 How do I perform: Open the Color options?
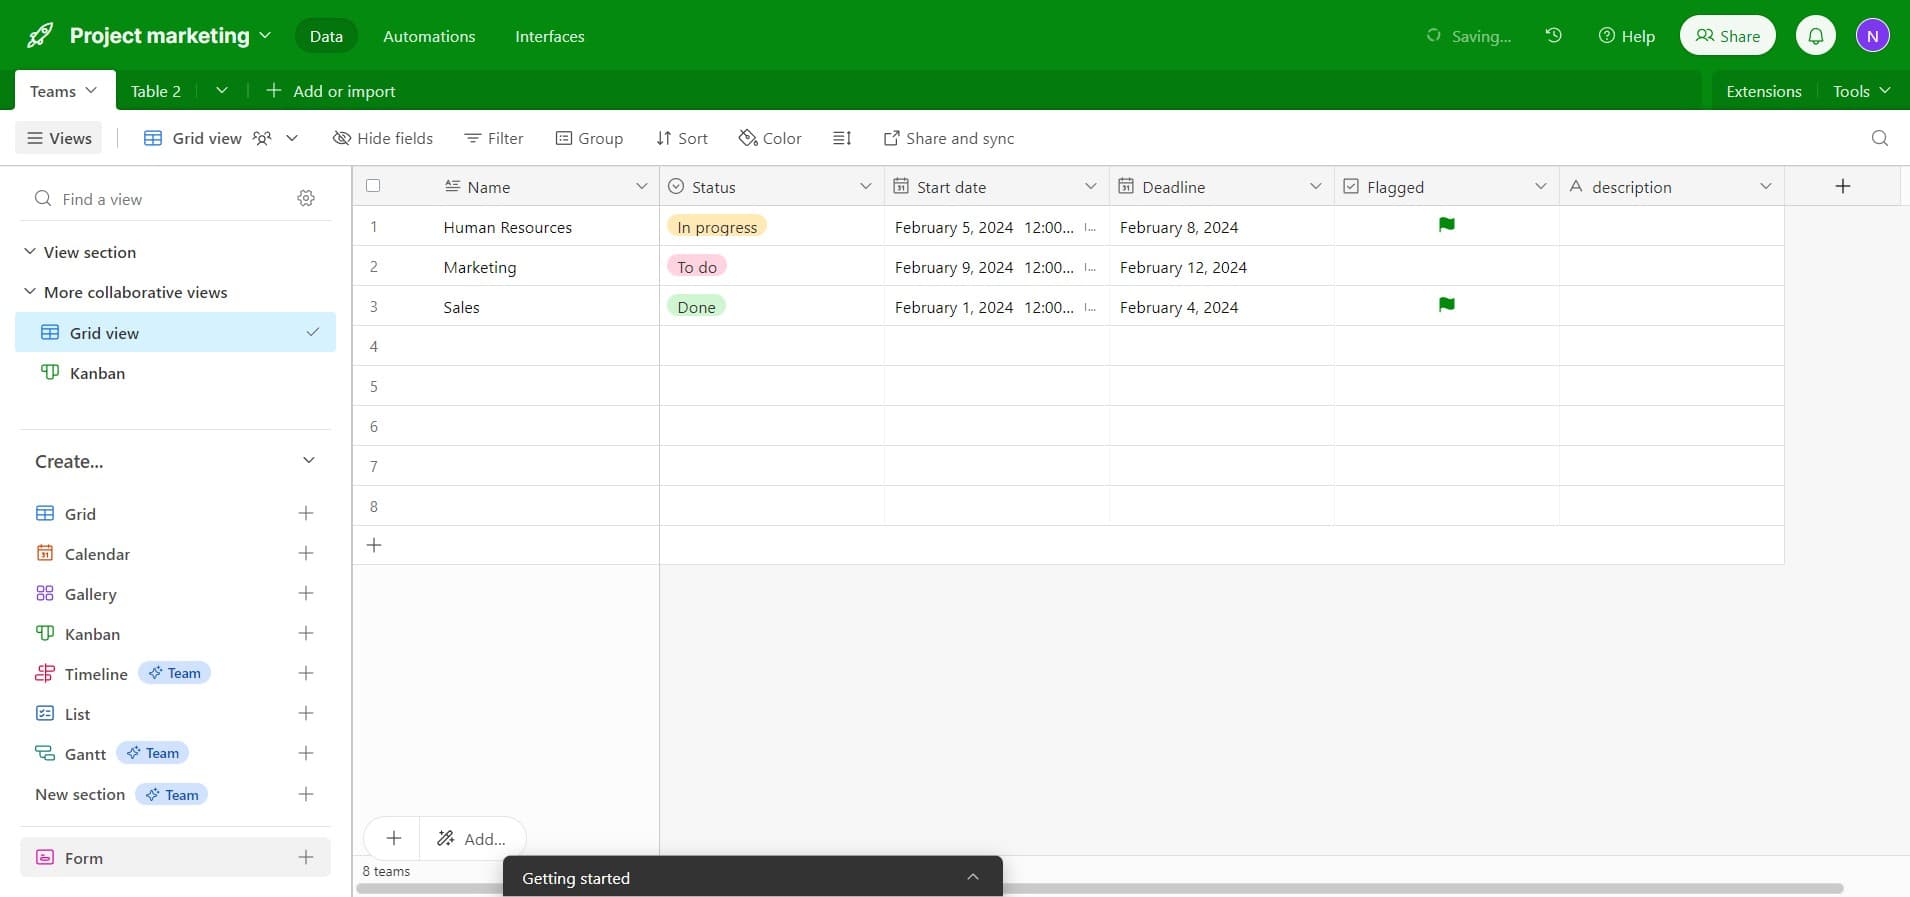point(770,138)
